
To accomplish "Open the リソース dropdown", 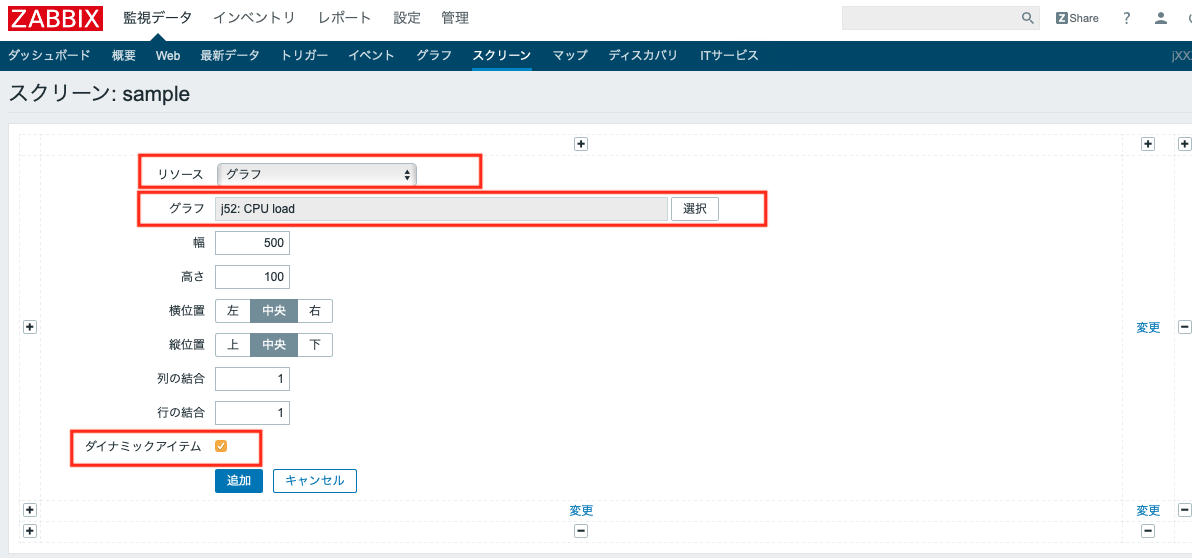I will 317,174.
